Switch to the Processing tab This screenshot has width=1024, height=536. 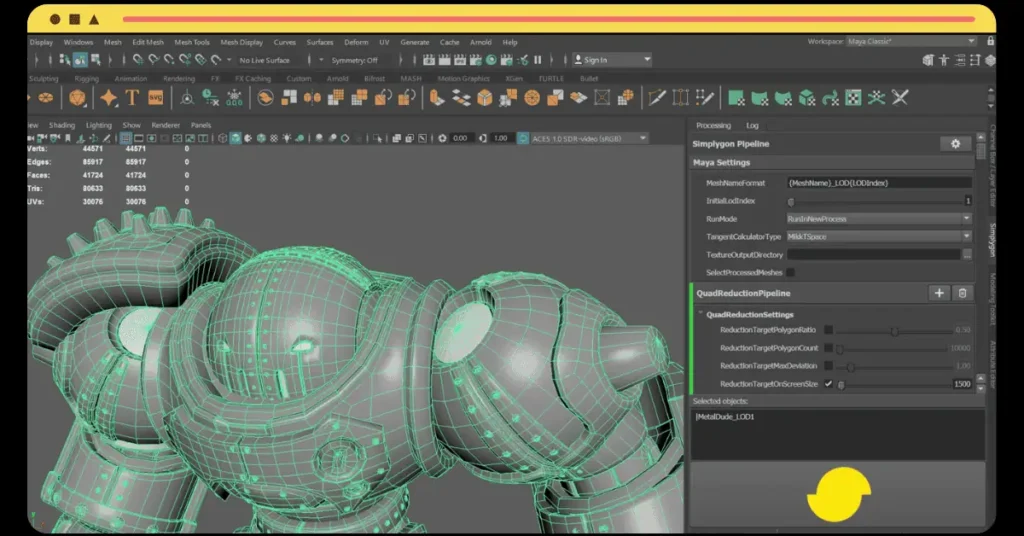pos(713,125)
